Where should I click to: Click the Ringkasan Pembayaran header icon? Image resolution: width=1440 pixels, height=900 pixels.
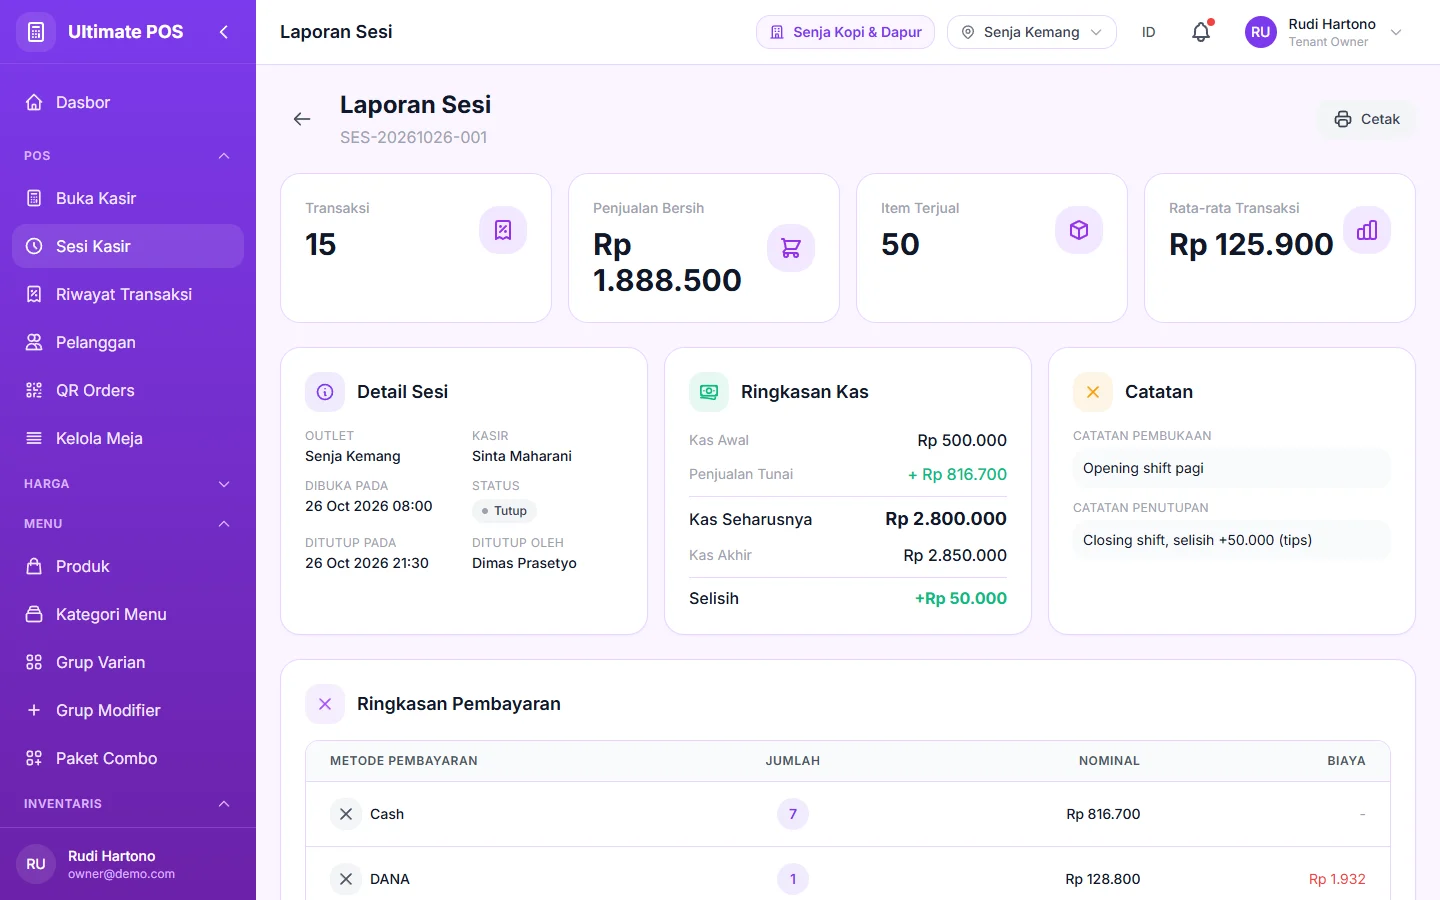click(x=325, y=704)
